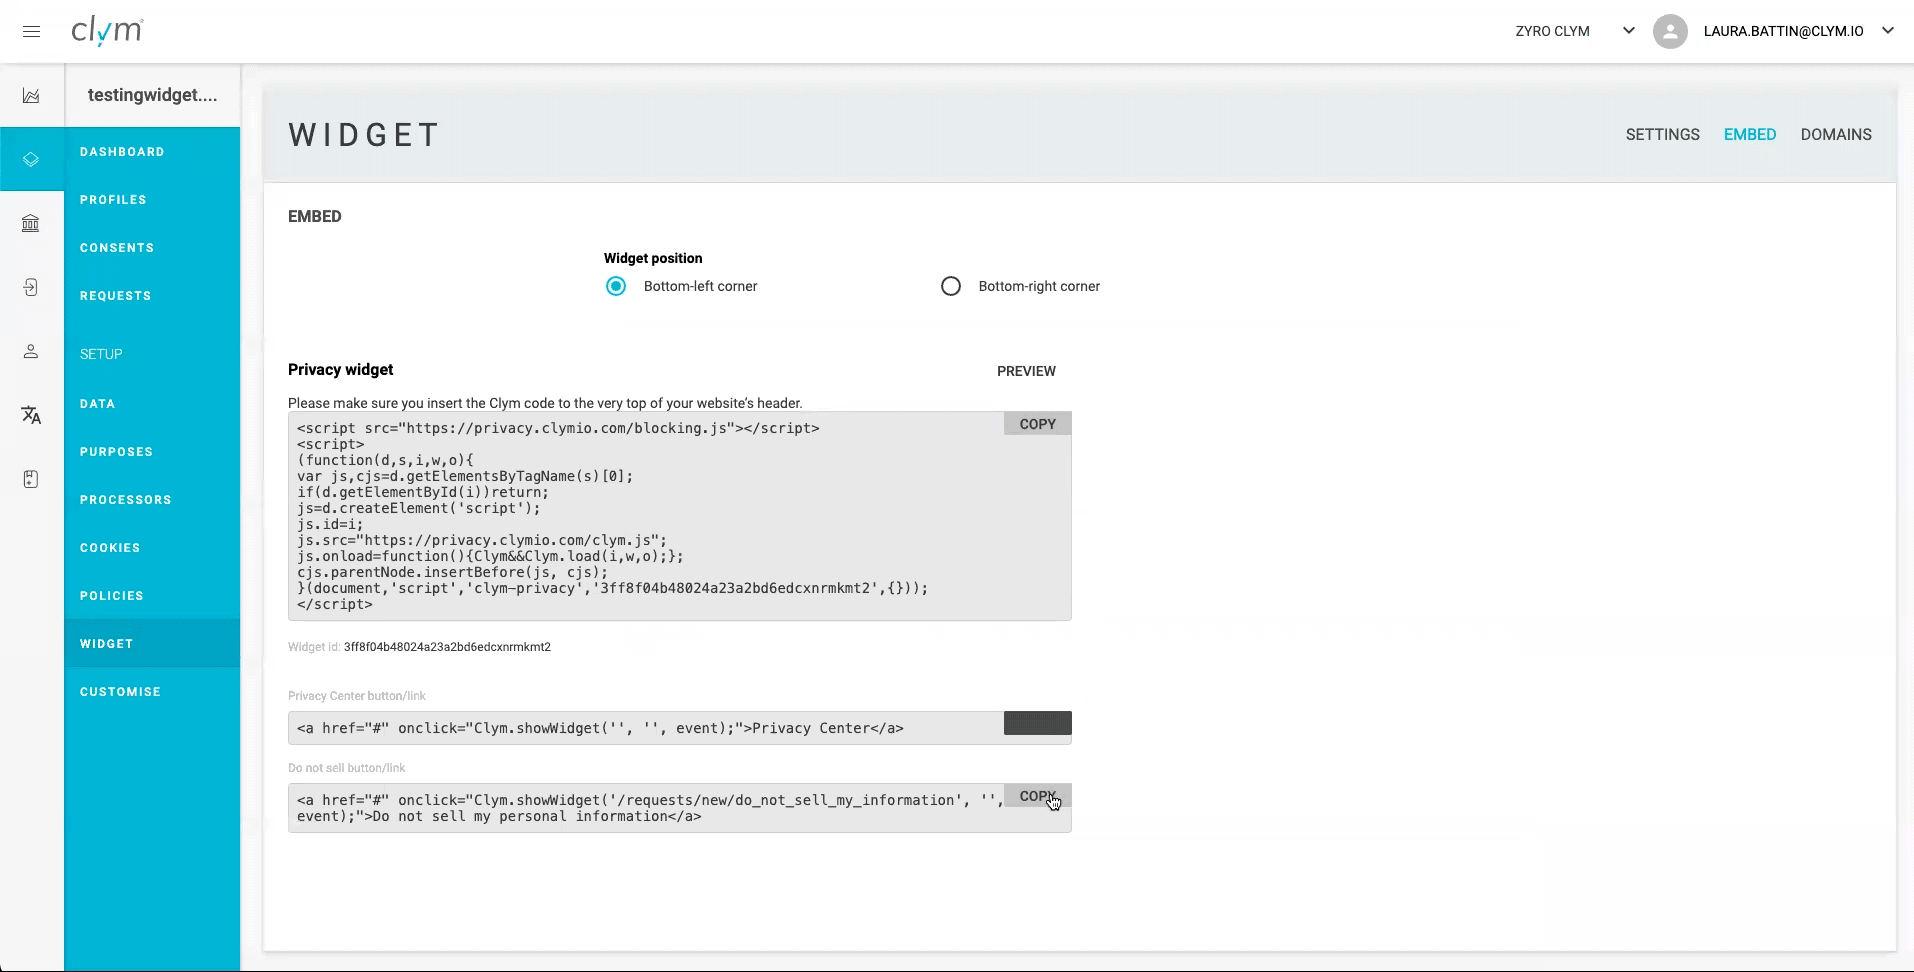Expand the ZYRO CLYM company dropdown
Screen dimensions: 1914x972
pyautogui.click(x=1628, y=31)
